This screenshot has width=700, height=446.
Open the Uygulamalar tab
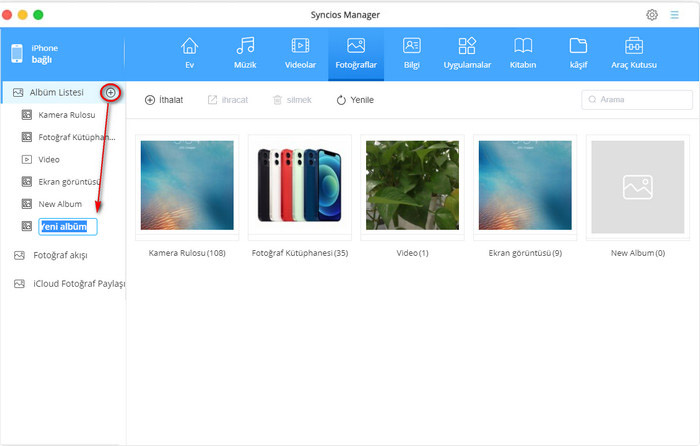467,54
